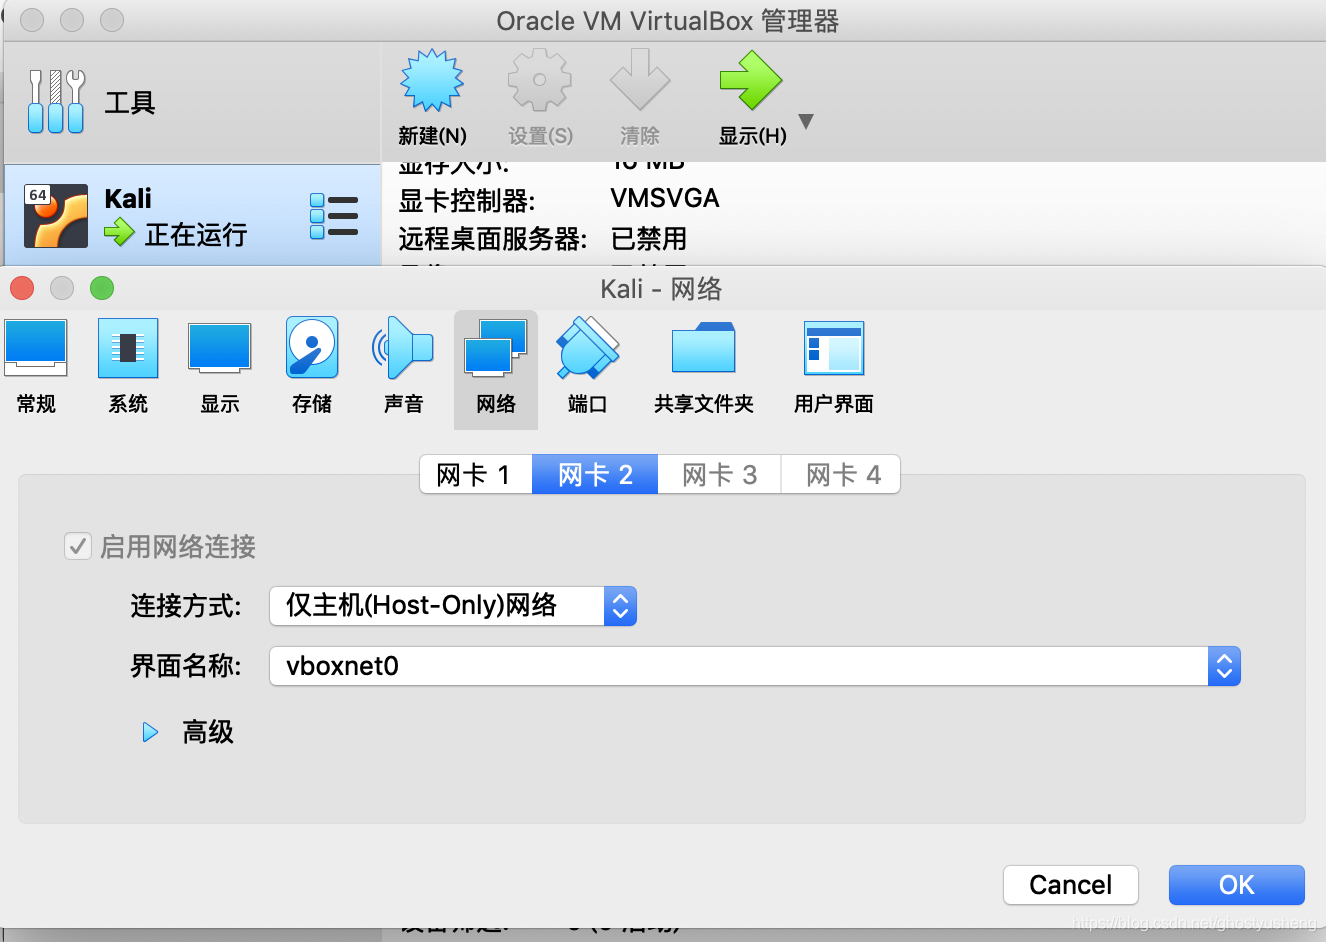Switch to the 网卡 3 tab
Viewport: 1326px width, 942px height.
click(719, 474)
